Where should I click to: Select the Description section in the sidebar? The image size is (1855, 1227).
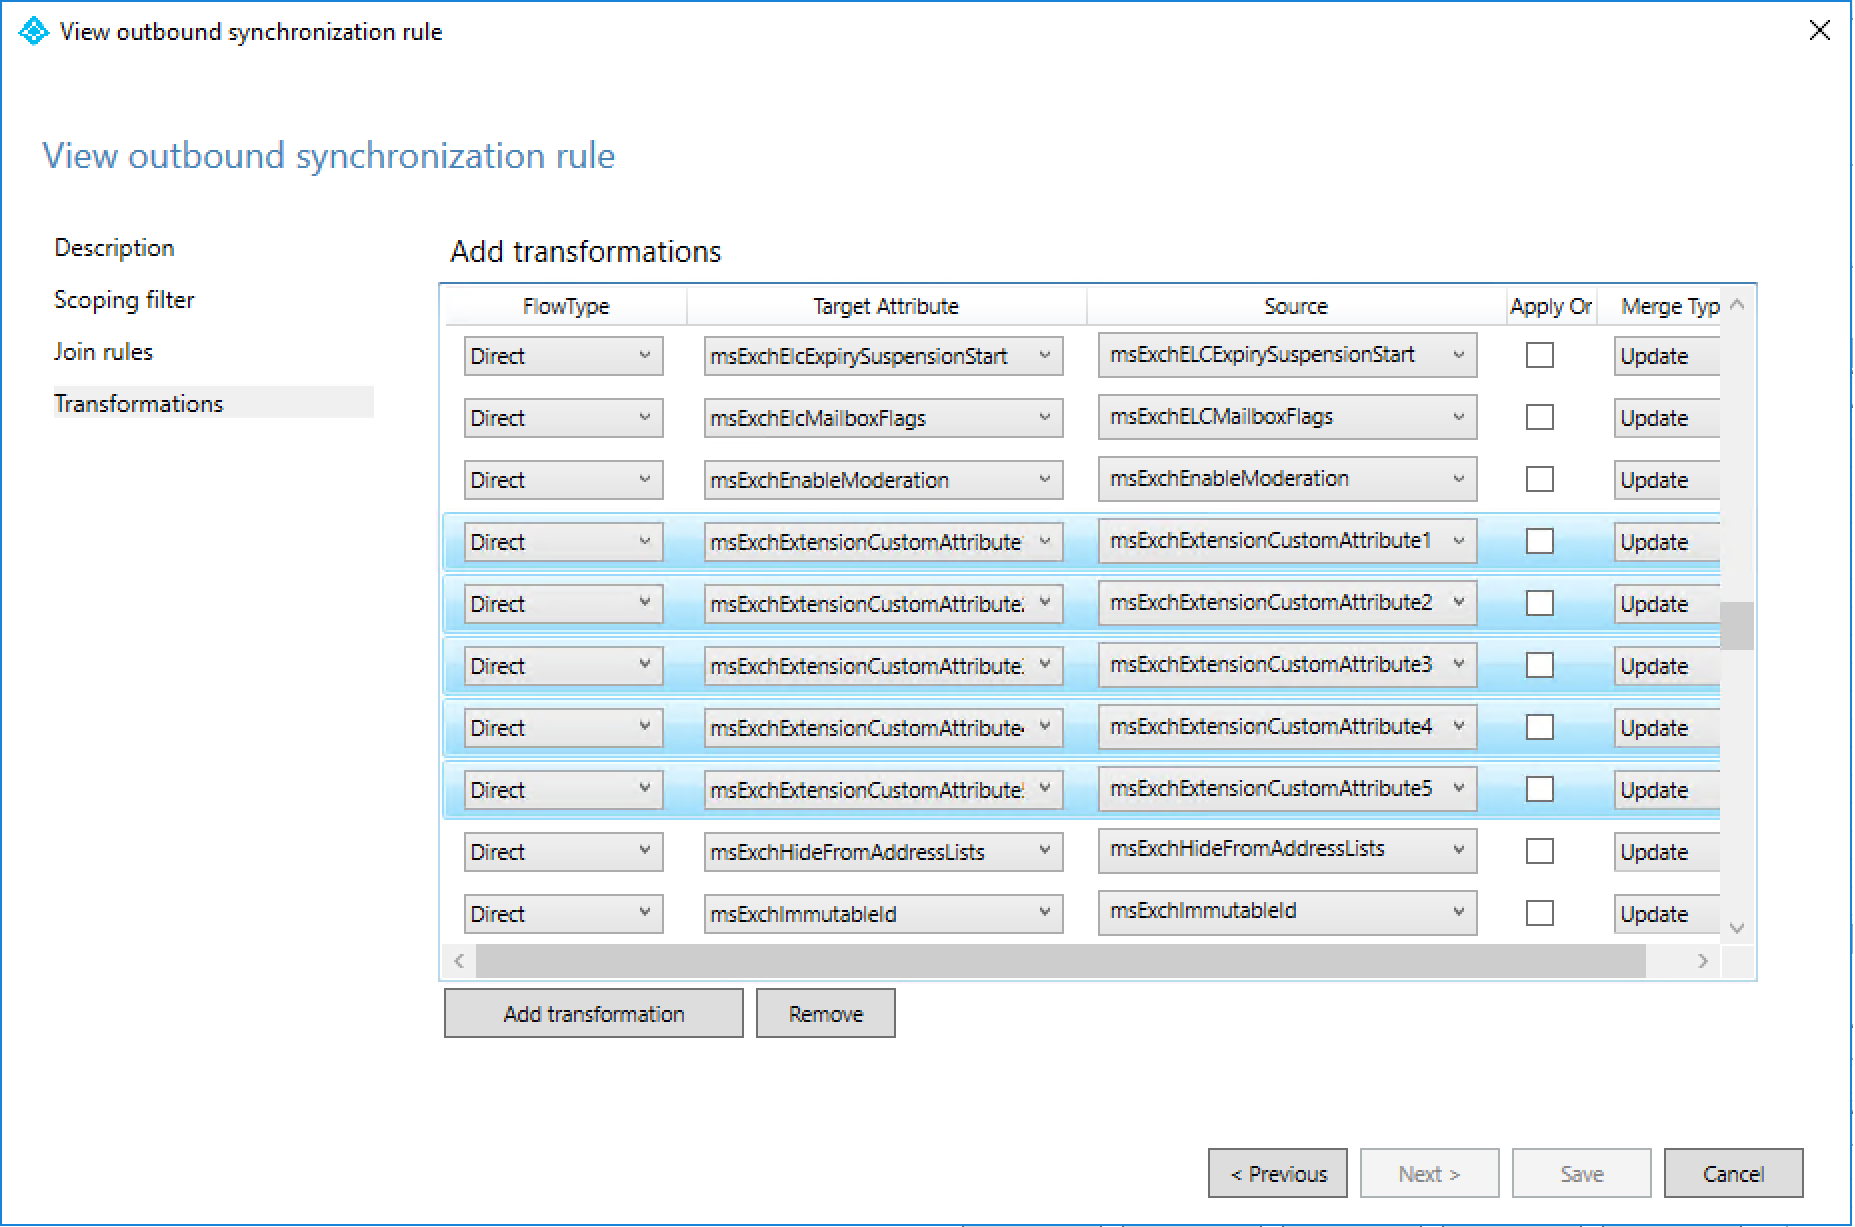tap(114, 247)
